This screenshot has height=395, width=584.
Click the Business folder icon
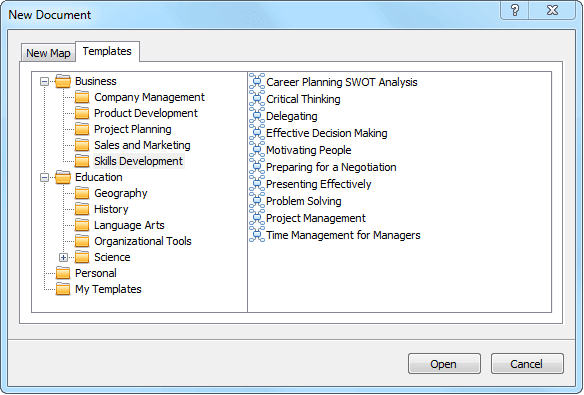coord(63,81)
